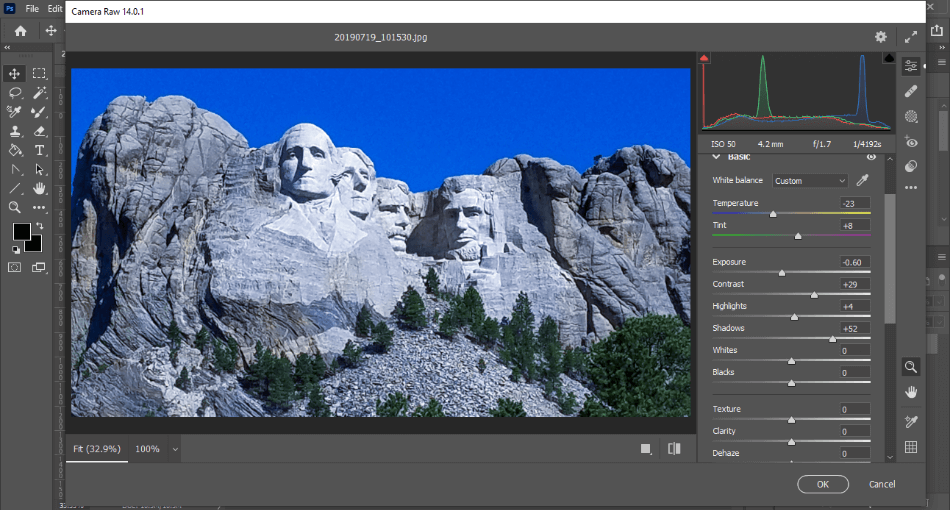Open the zoom level dropdown arrow
This screenshot has height=510, width=950.
(175, 449)
